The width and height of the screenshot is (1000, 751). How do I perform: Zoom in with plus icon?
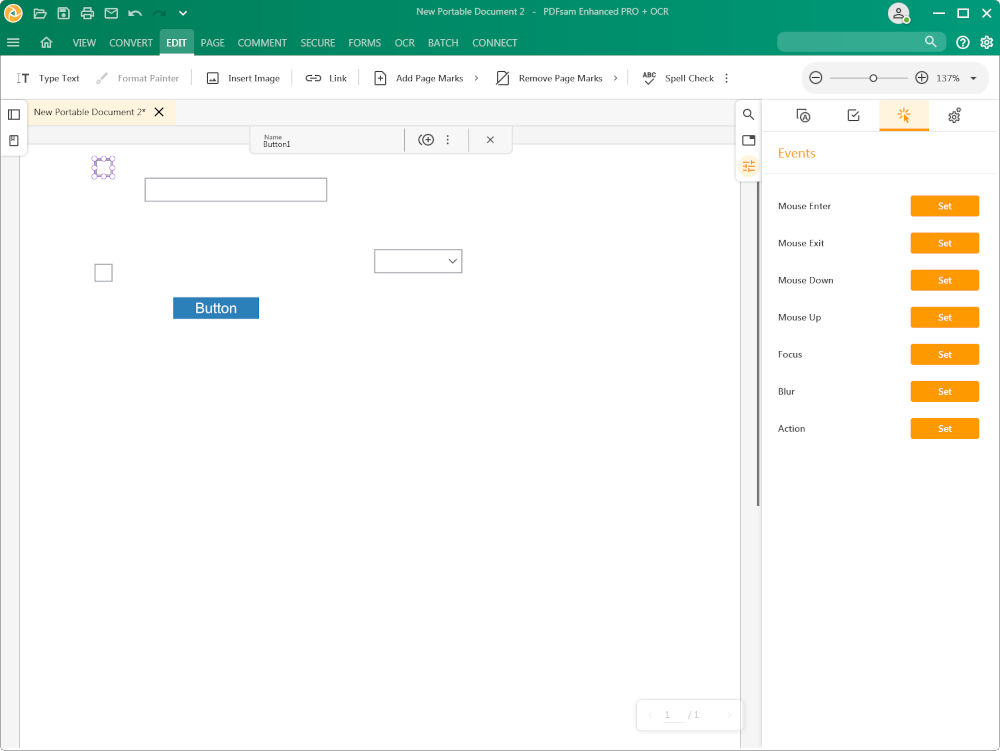tap(922, 78)
